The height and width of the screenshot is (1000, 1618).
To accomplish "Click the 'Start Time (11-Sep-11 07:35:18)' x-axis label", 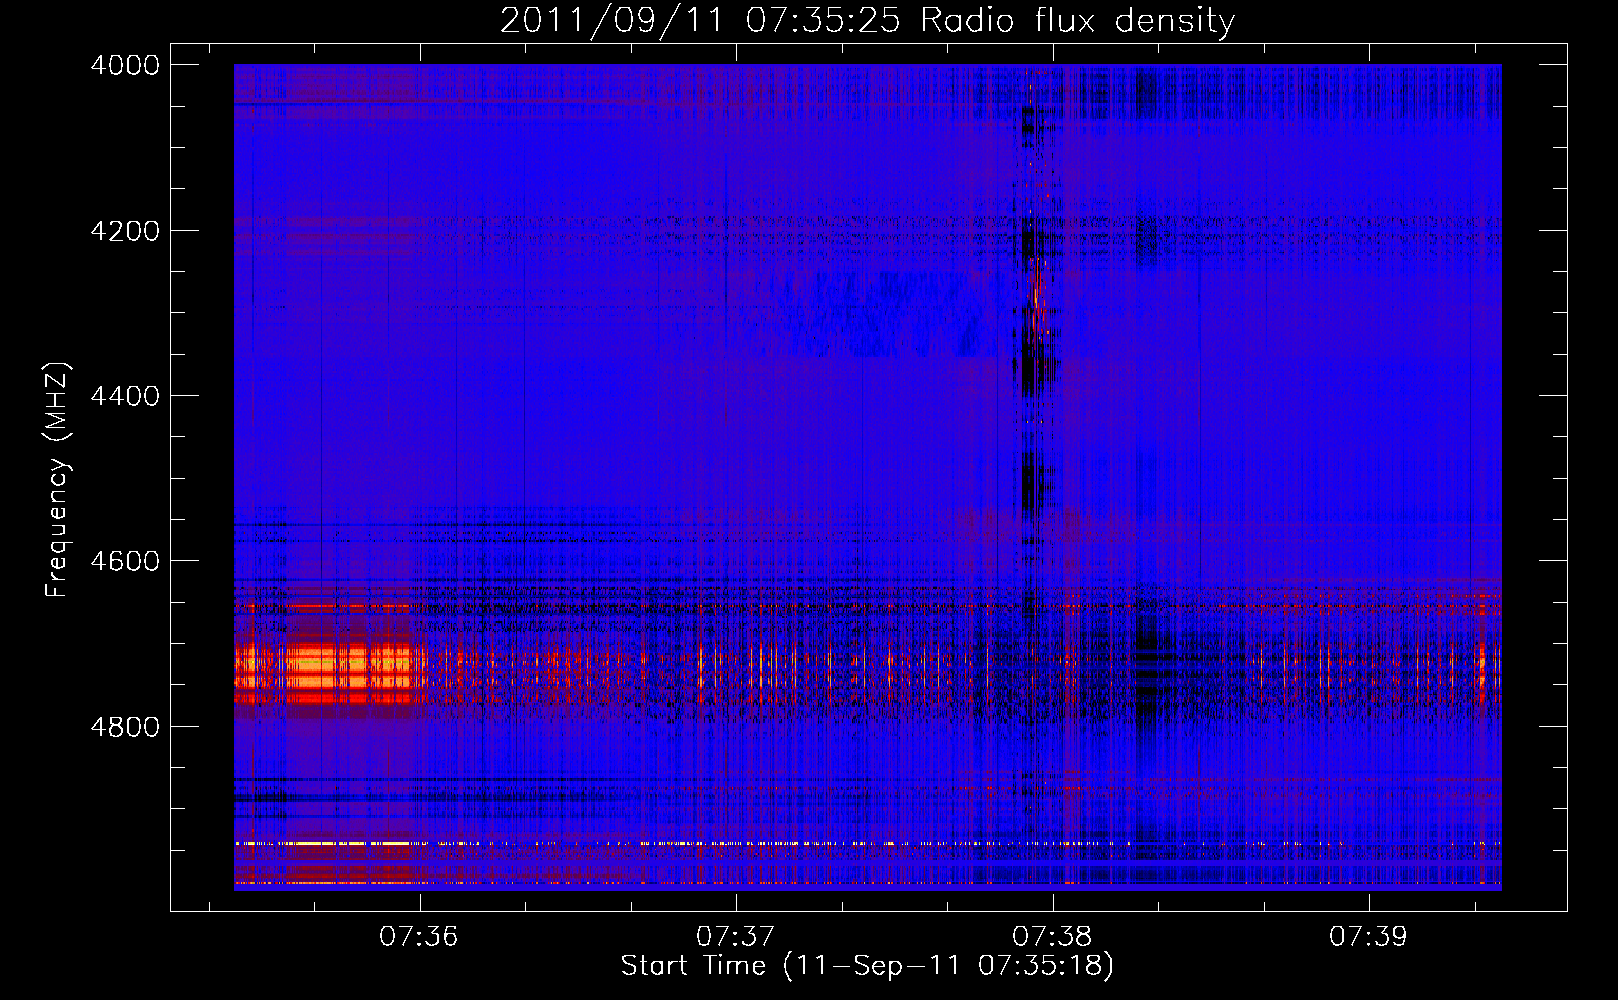I will [867, 966].
